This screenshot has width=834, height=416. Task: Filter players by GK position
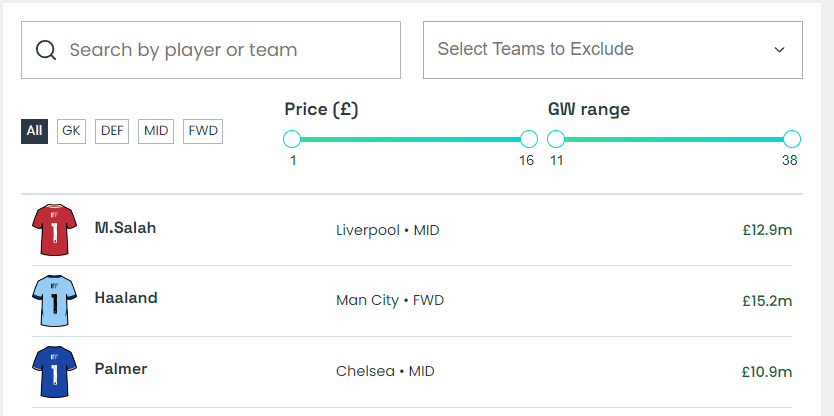71,131
